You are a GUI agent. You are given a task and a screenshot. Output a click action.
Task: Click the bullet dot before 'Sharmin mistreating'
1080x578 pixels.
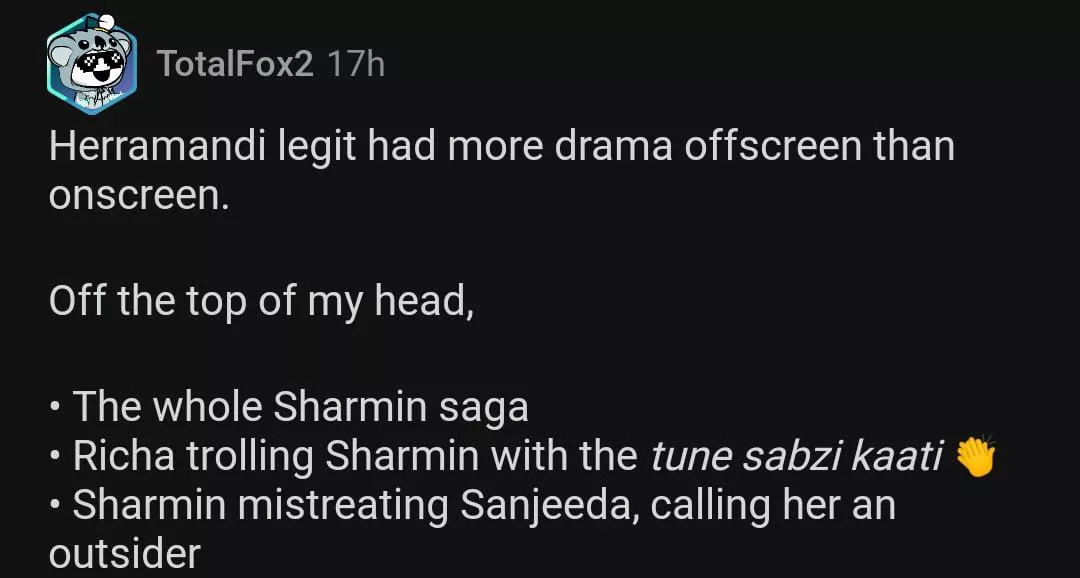coord(56,508)
